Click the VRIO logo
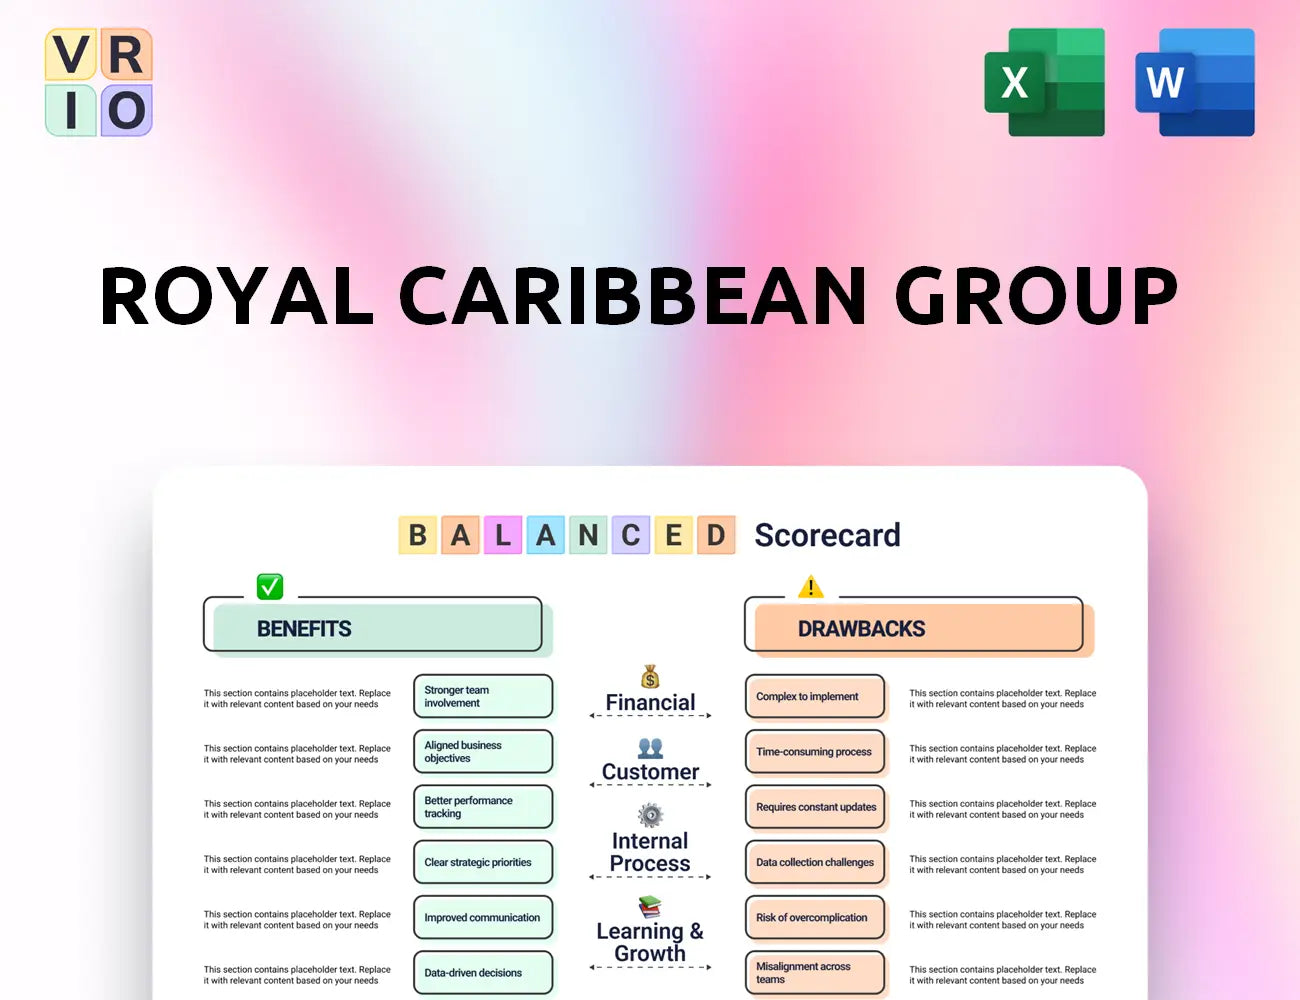1300x1000 pixels. 99,82
